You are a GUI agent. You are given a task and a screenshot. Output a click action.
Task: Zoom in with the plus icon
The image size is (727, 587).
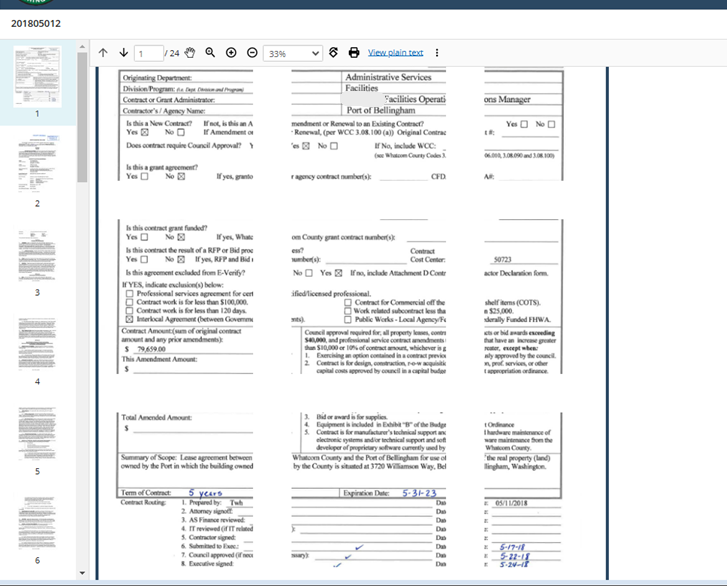coord(231,52)
